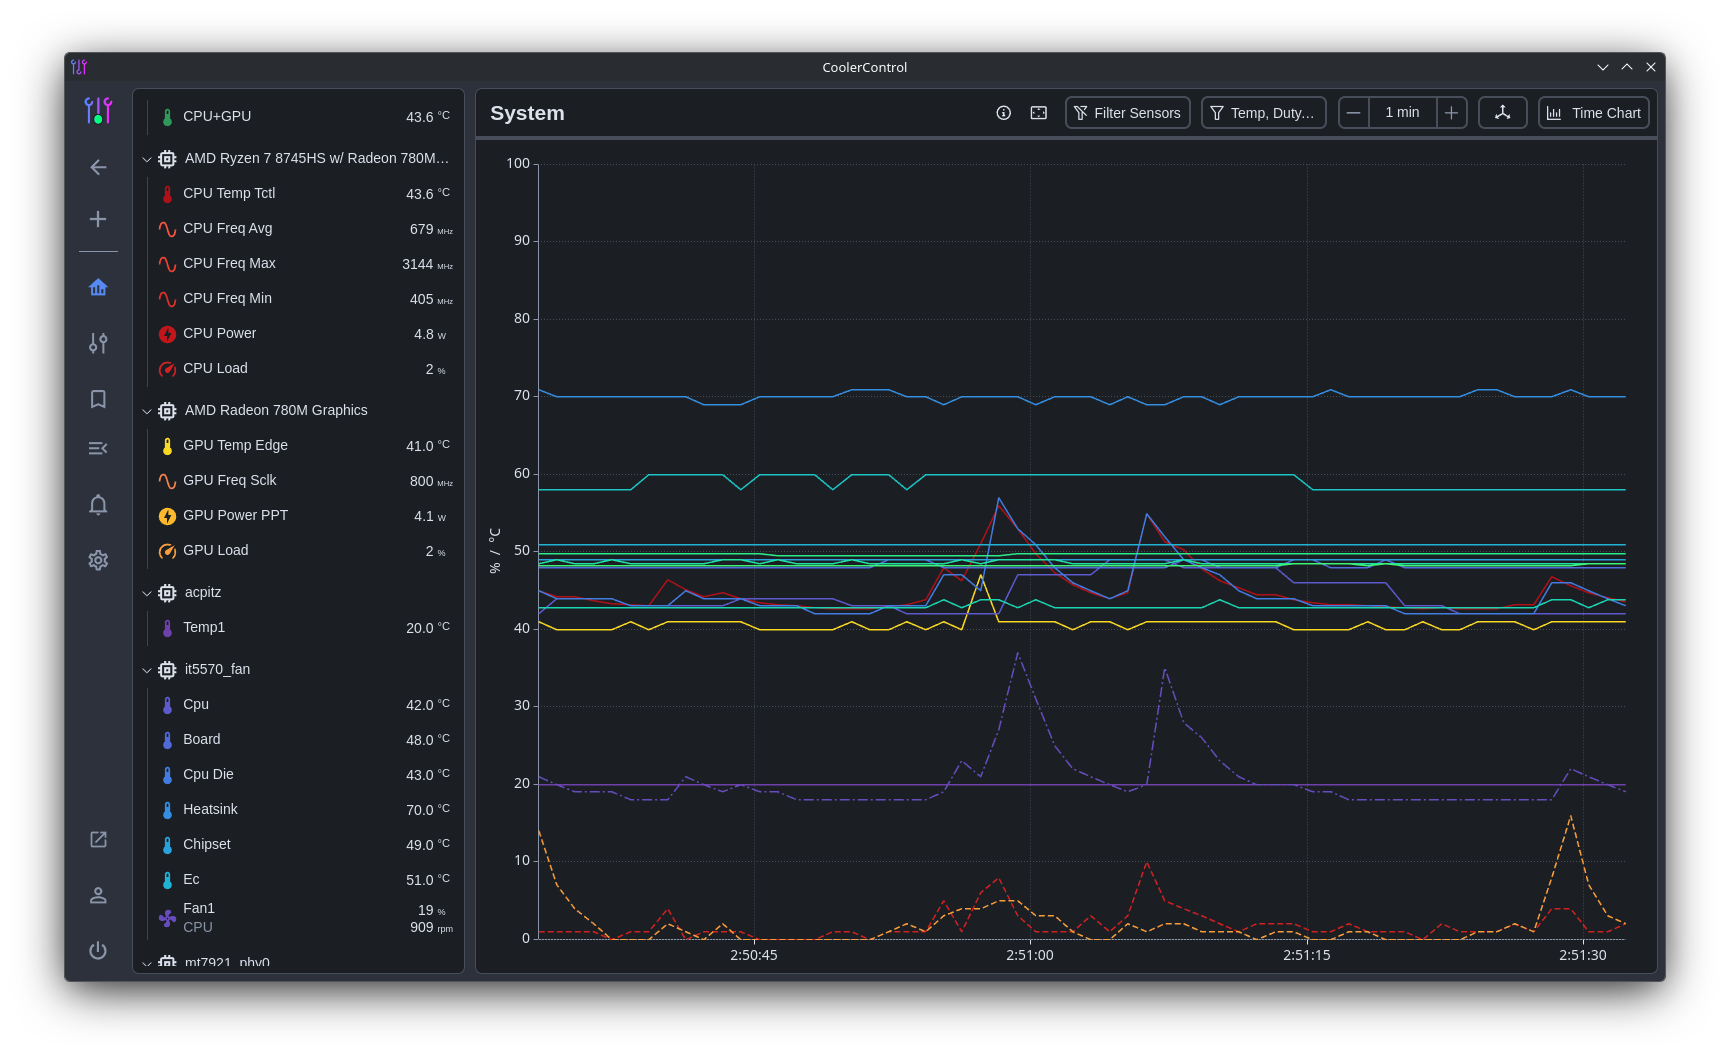
Task: Open the Temp, Duty... chart type dropdown
Action: [x=1263, y=113]
